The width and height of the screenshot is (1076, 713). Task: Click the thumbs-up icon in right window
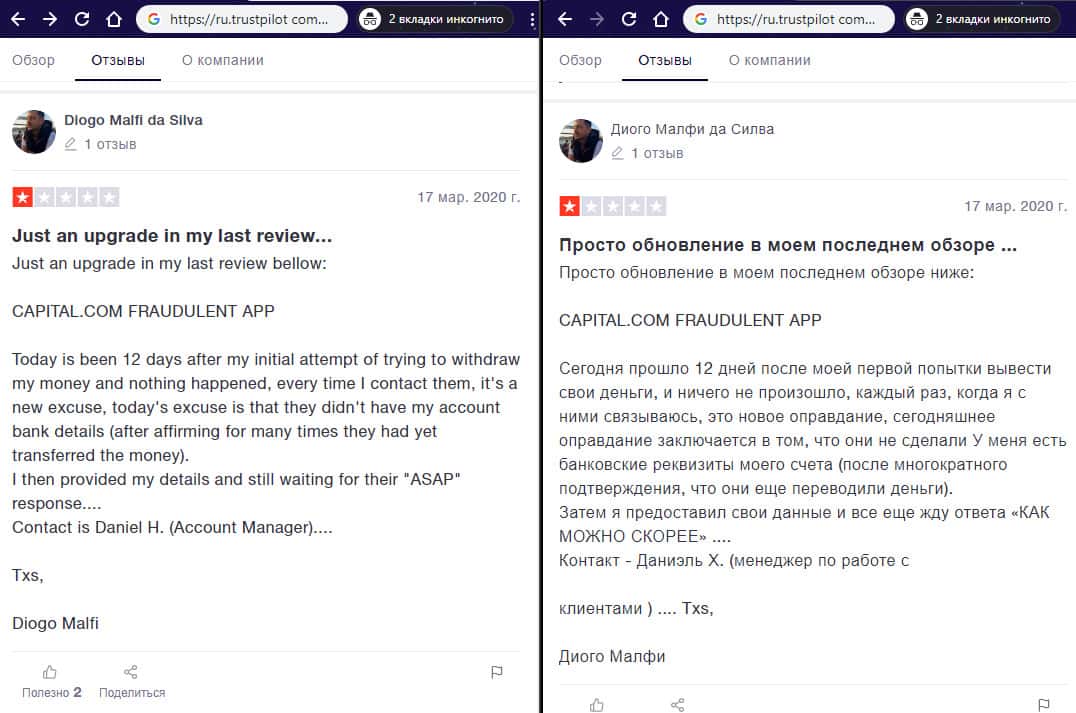click(596, 705)
